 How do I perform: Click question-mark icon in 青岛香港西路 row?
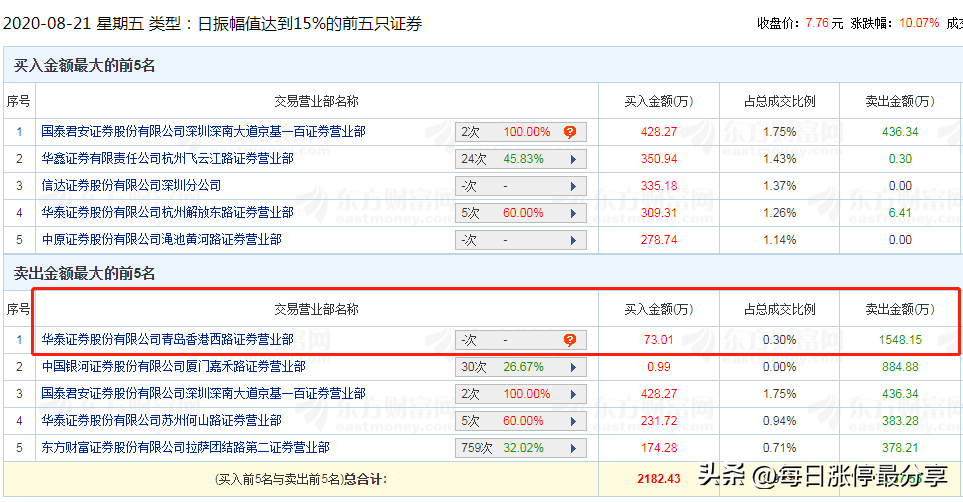tap(570, 340)
